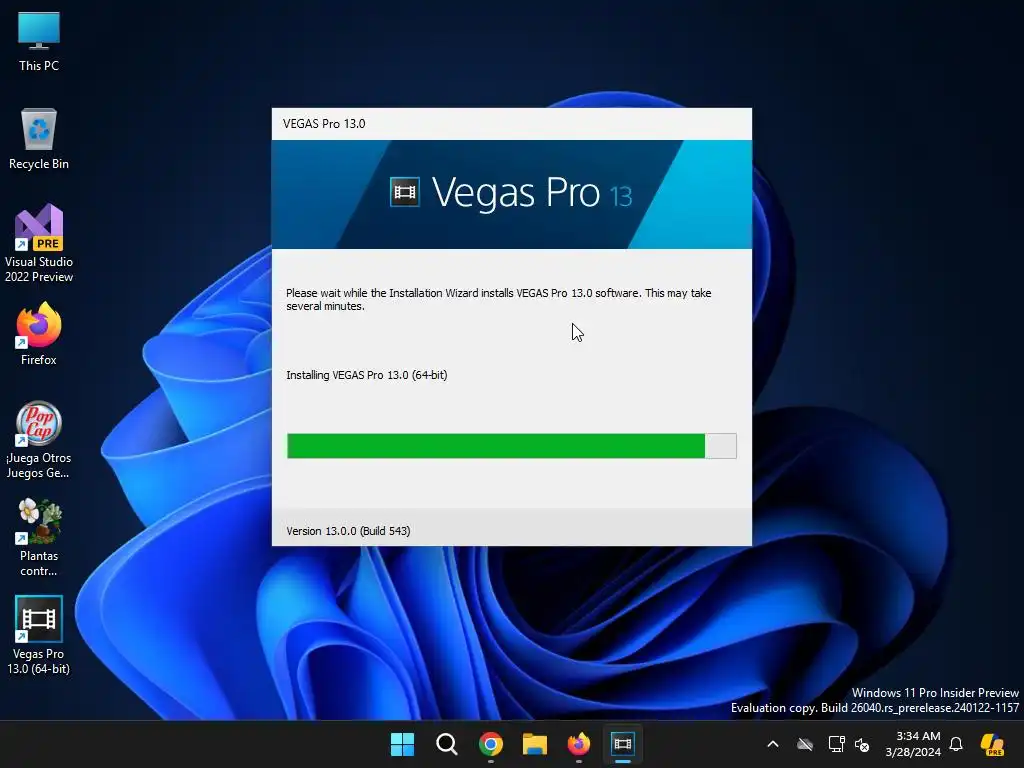Open the notifications bell icon
Screen dimensions: 1024x768
coord(956,744)
